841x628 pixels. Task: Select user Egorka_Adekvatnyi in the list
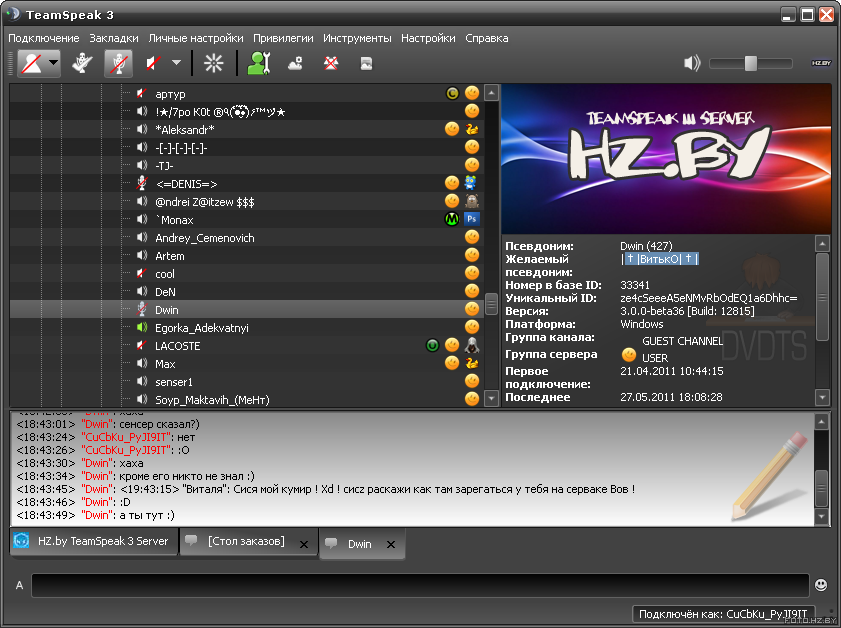pos(202,328)
